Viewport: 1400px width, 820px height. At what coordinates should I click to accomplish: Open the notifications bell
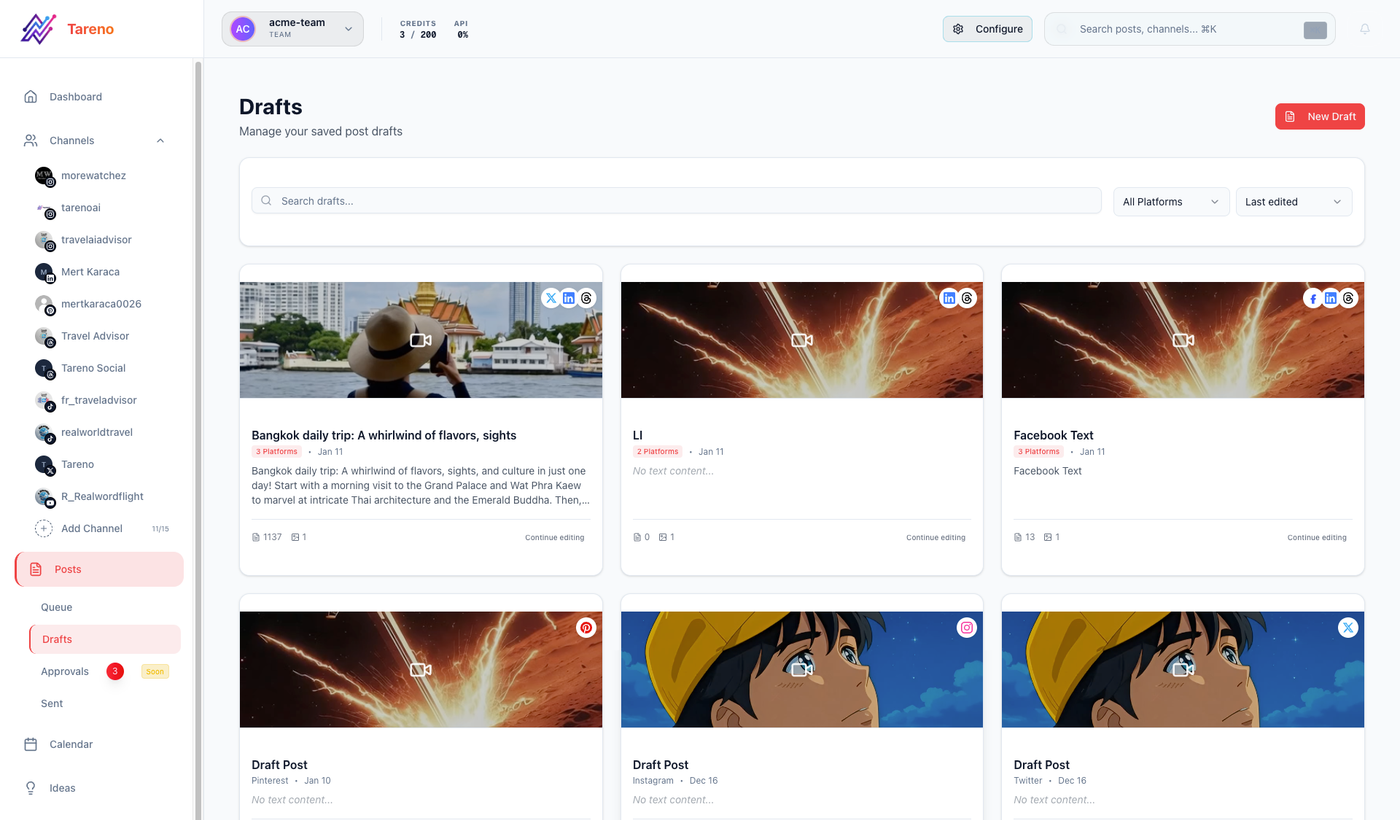pyautogui.click(x=1364, y=29)
